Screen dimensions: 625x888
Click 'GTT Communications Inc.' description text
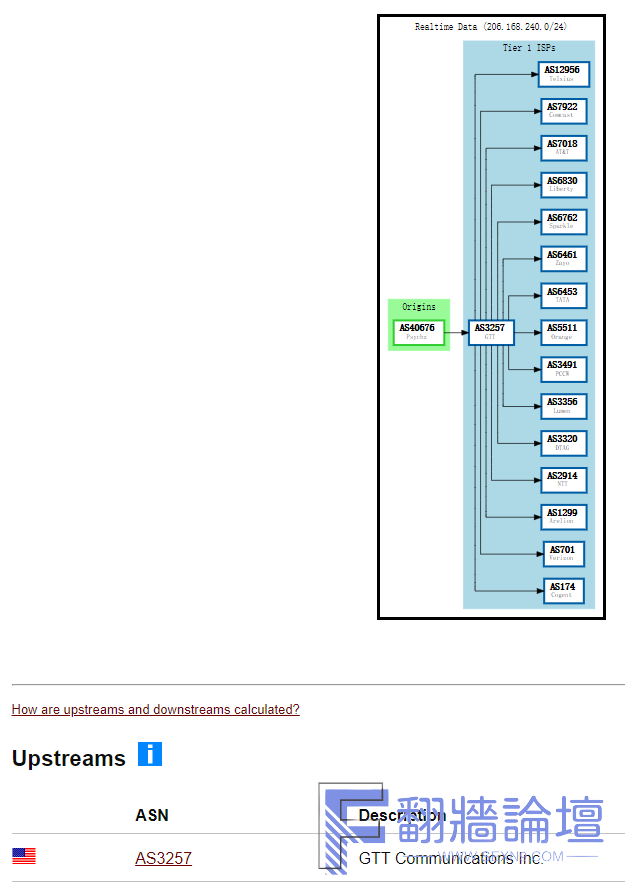click(451, 858)
